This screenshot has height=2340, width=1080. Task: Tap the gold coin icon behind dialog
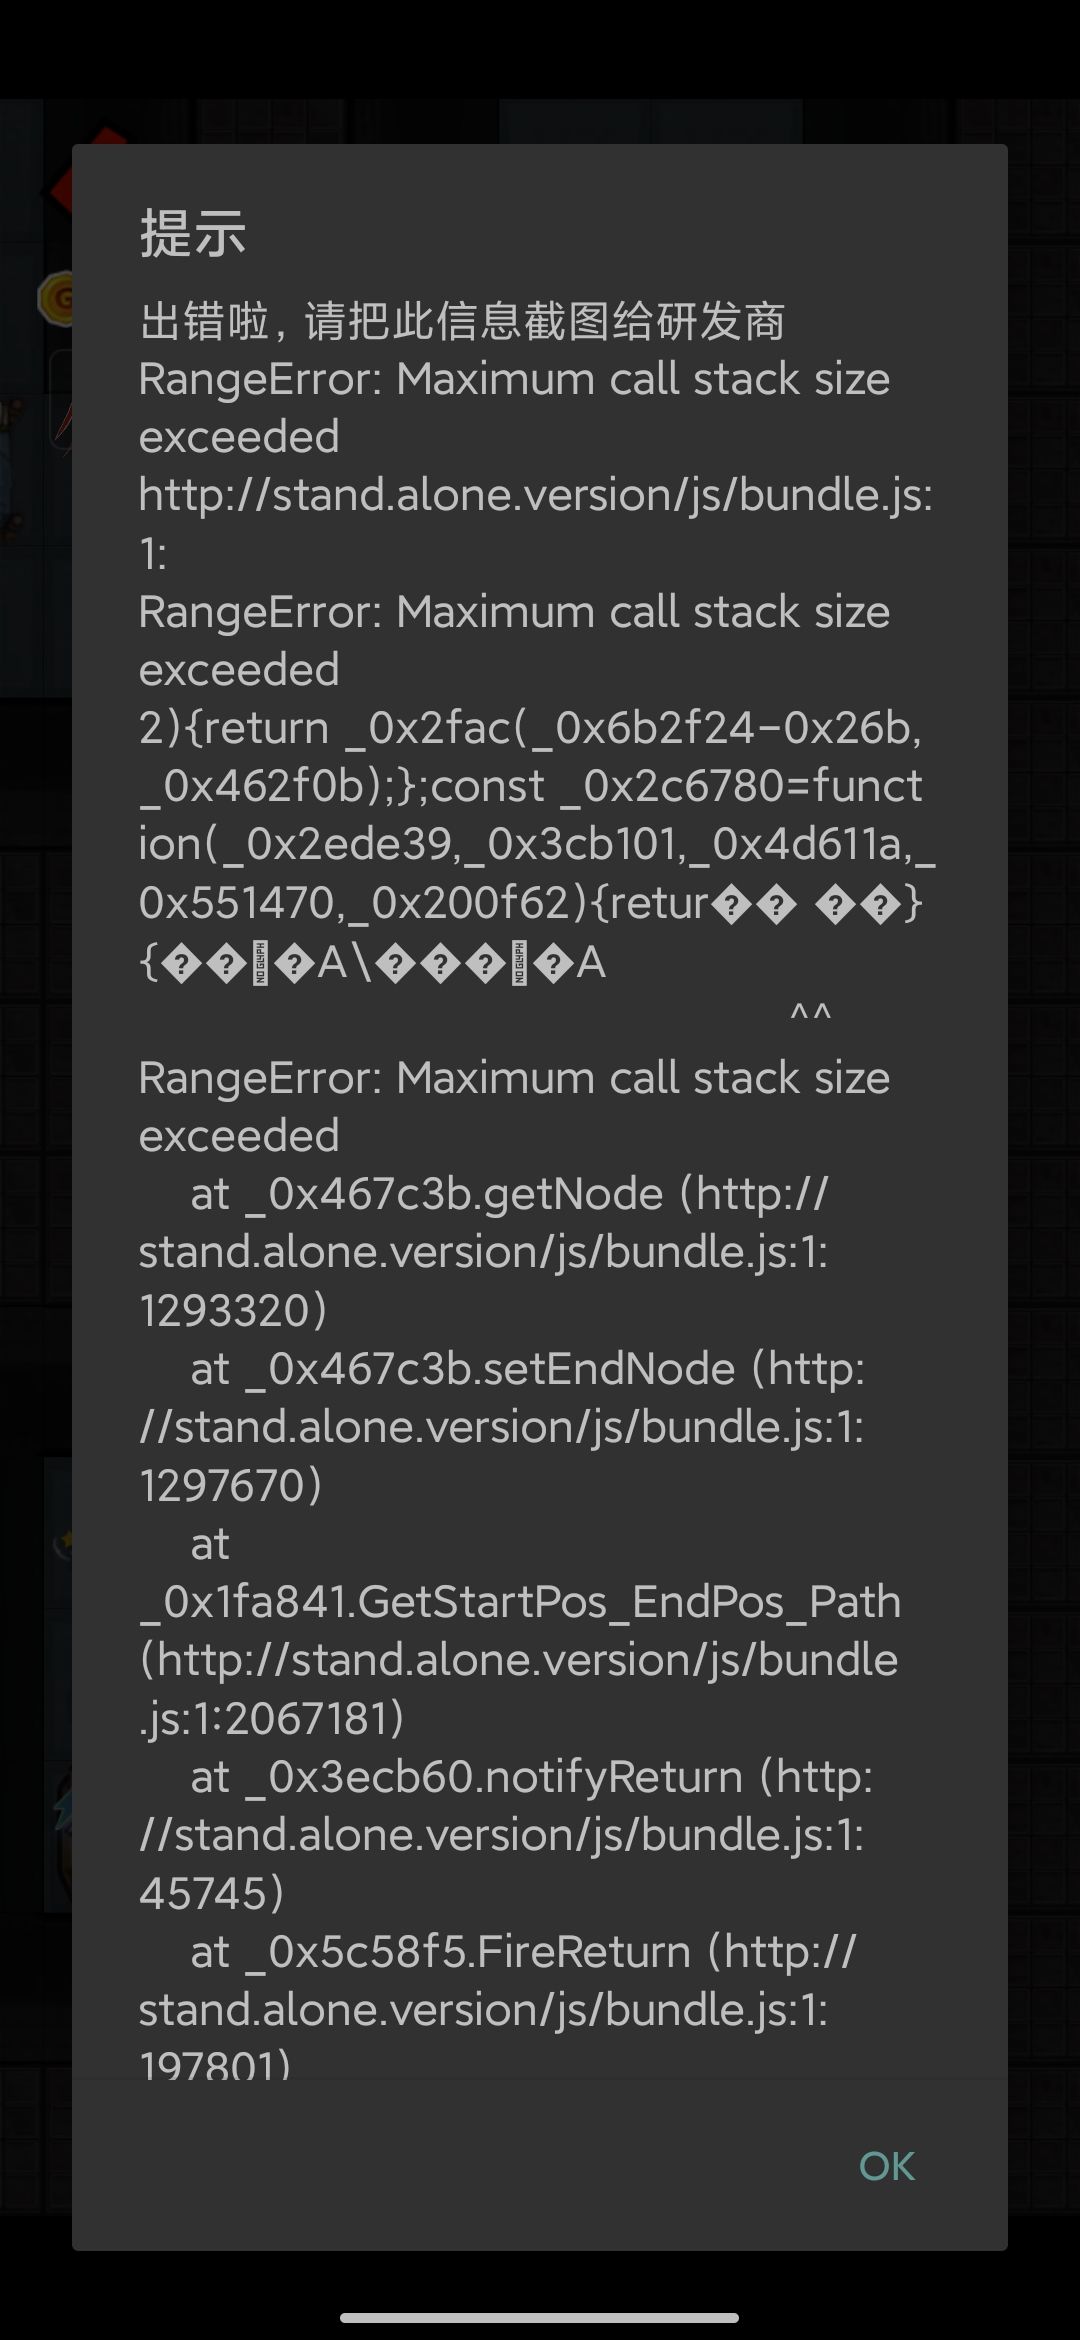pyautogui.click(x=55, y=298)
